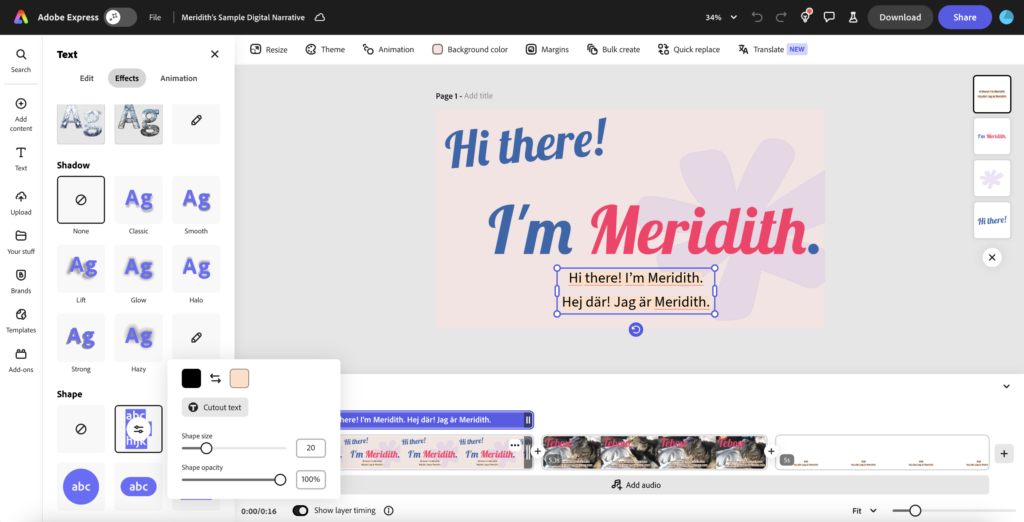Open the Brands panel in sidebar
Screen dimensions: 1024x522
click(21, 280)
